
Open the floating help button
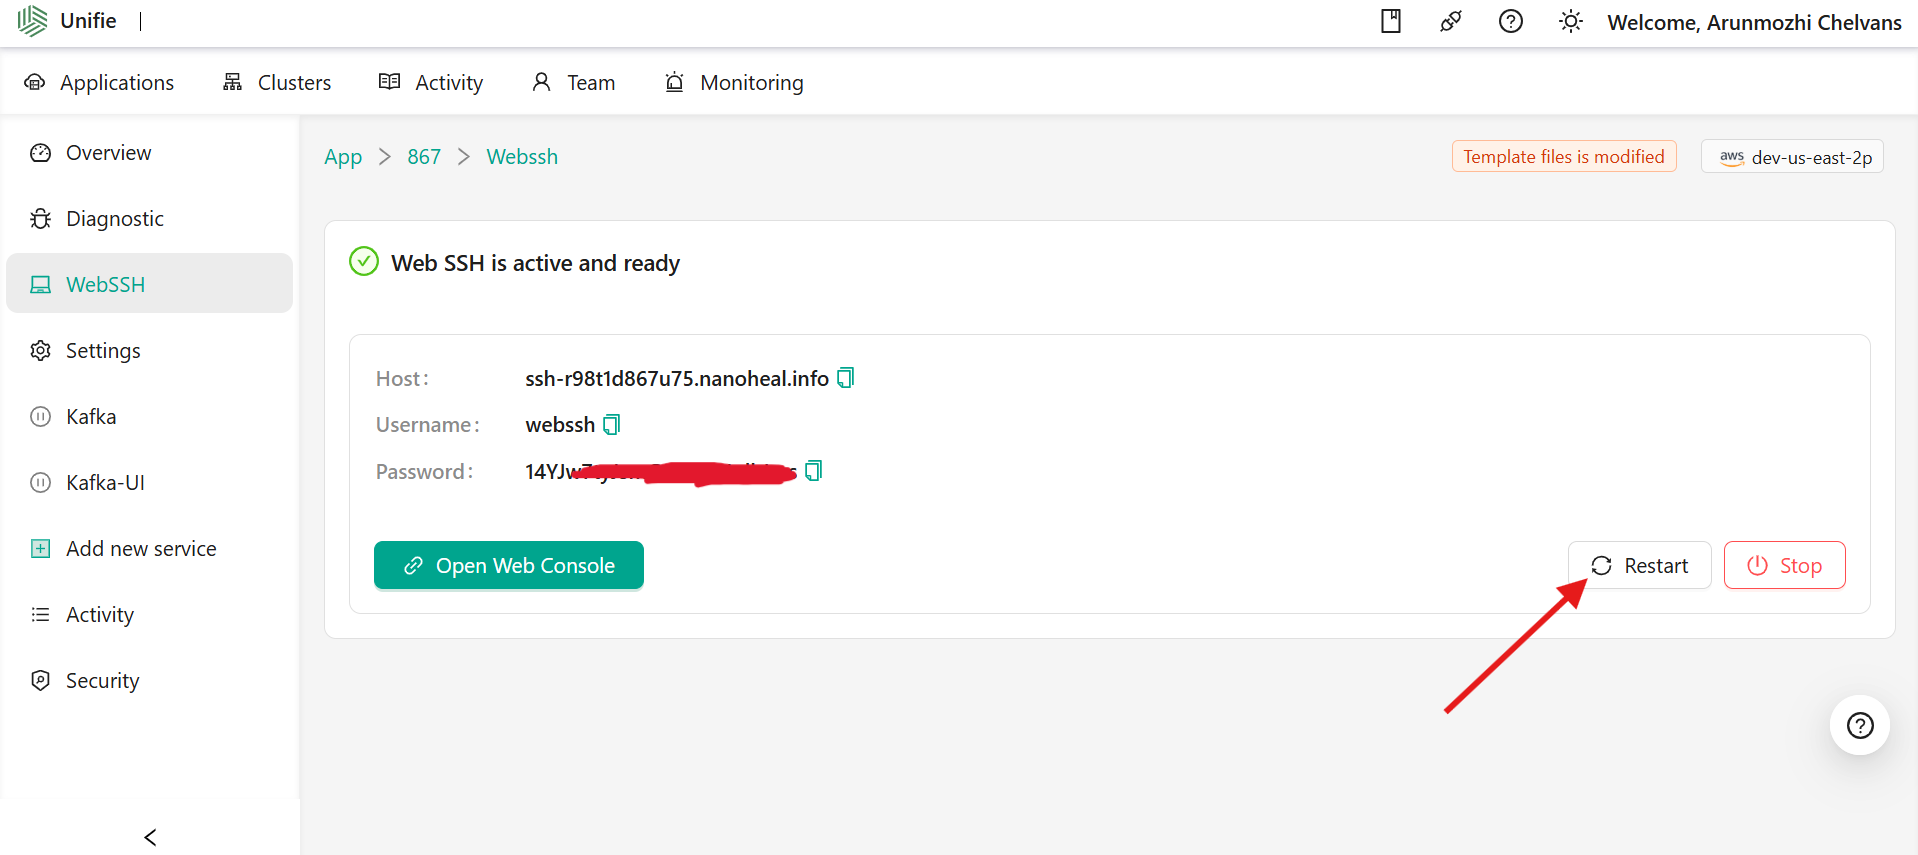click(x=1860, y=725)
